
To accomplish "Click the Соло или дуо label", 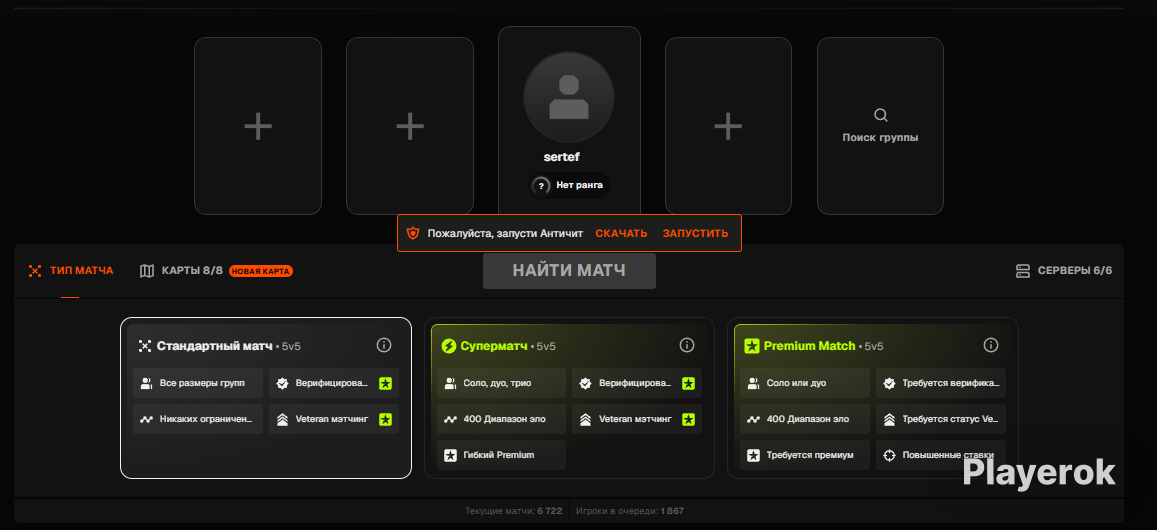I will coord(796,383).
